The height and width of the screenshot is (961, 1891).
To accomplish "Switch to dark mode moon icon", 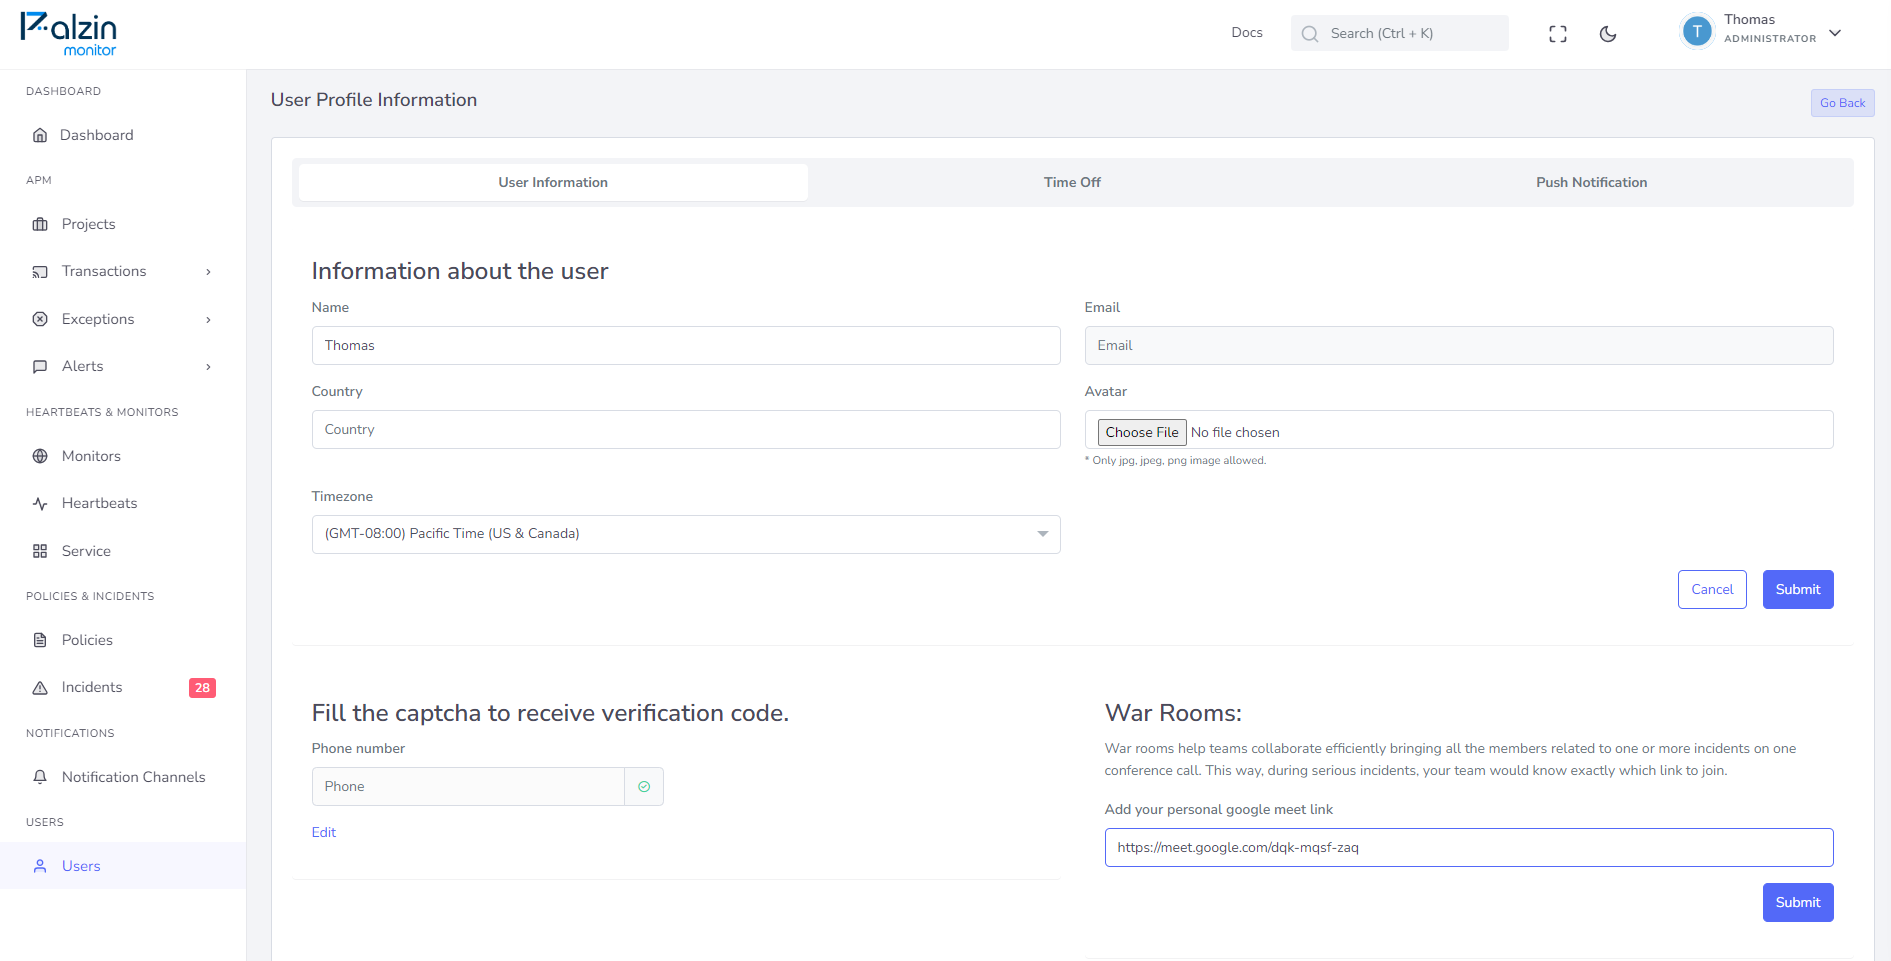I will [1608, 34].
